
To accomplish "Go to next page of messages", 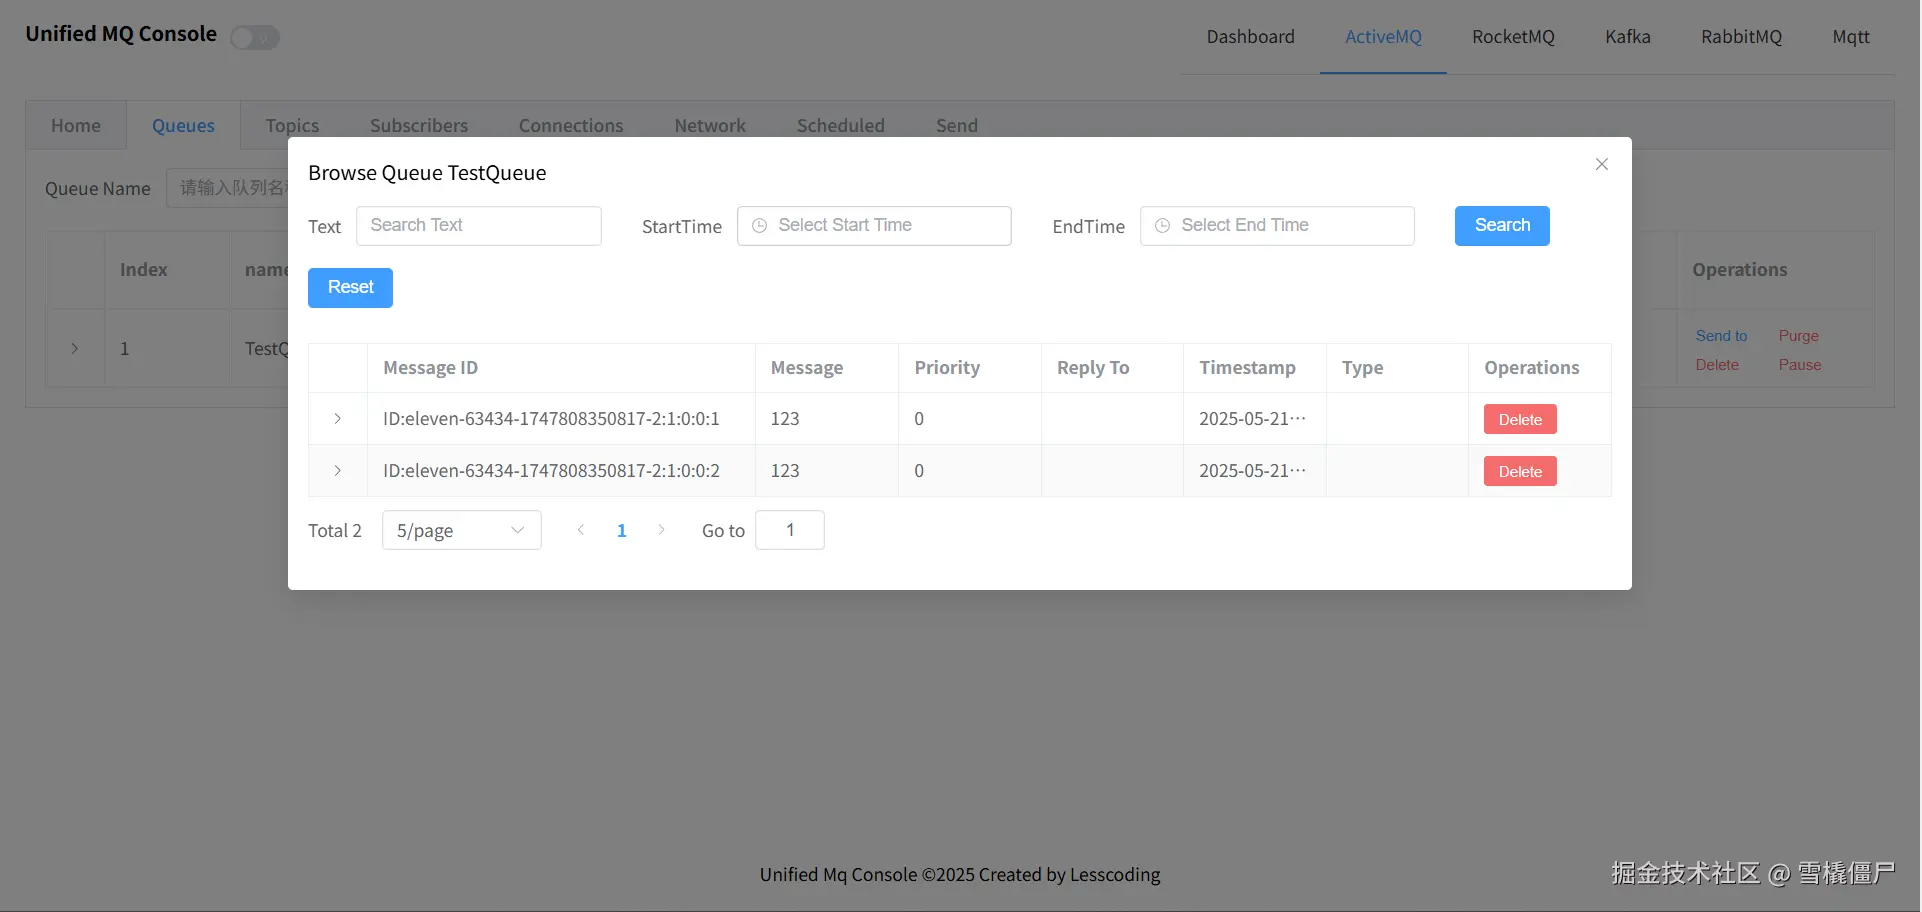I will coord(661,530).
